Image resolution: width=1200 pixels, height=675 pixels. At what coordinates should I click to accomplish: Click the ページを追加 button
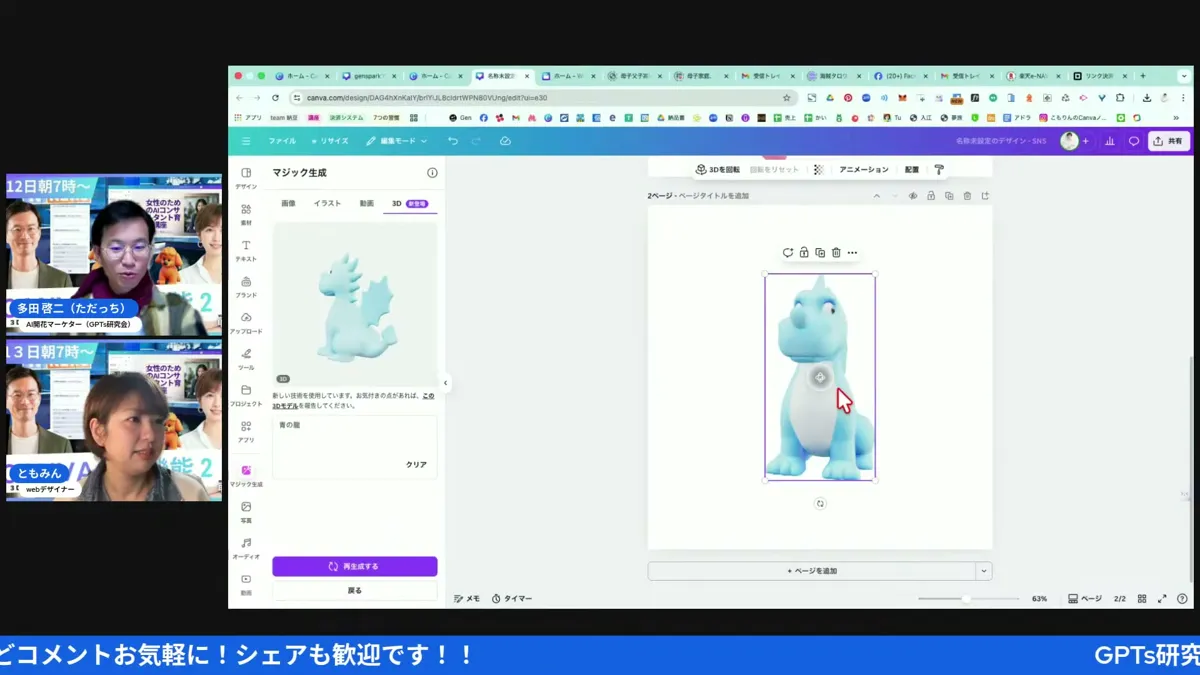(812, 571)
